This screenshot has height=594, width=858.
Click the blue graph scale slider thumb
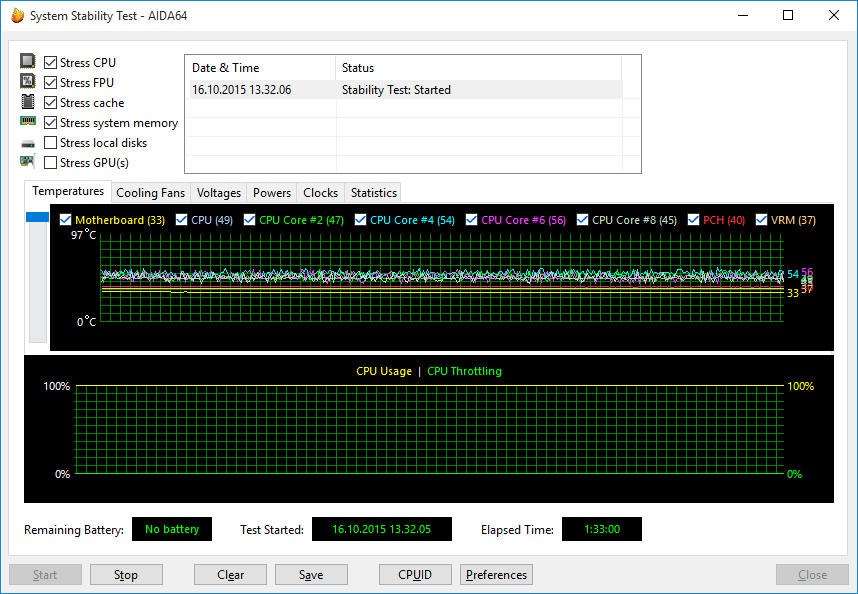tap(37, 217)
